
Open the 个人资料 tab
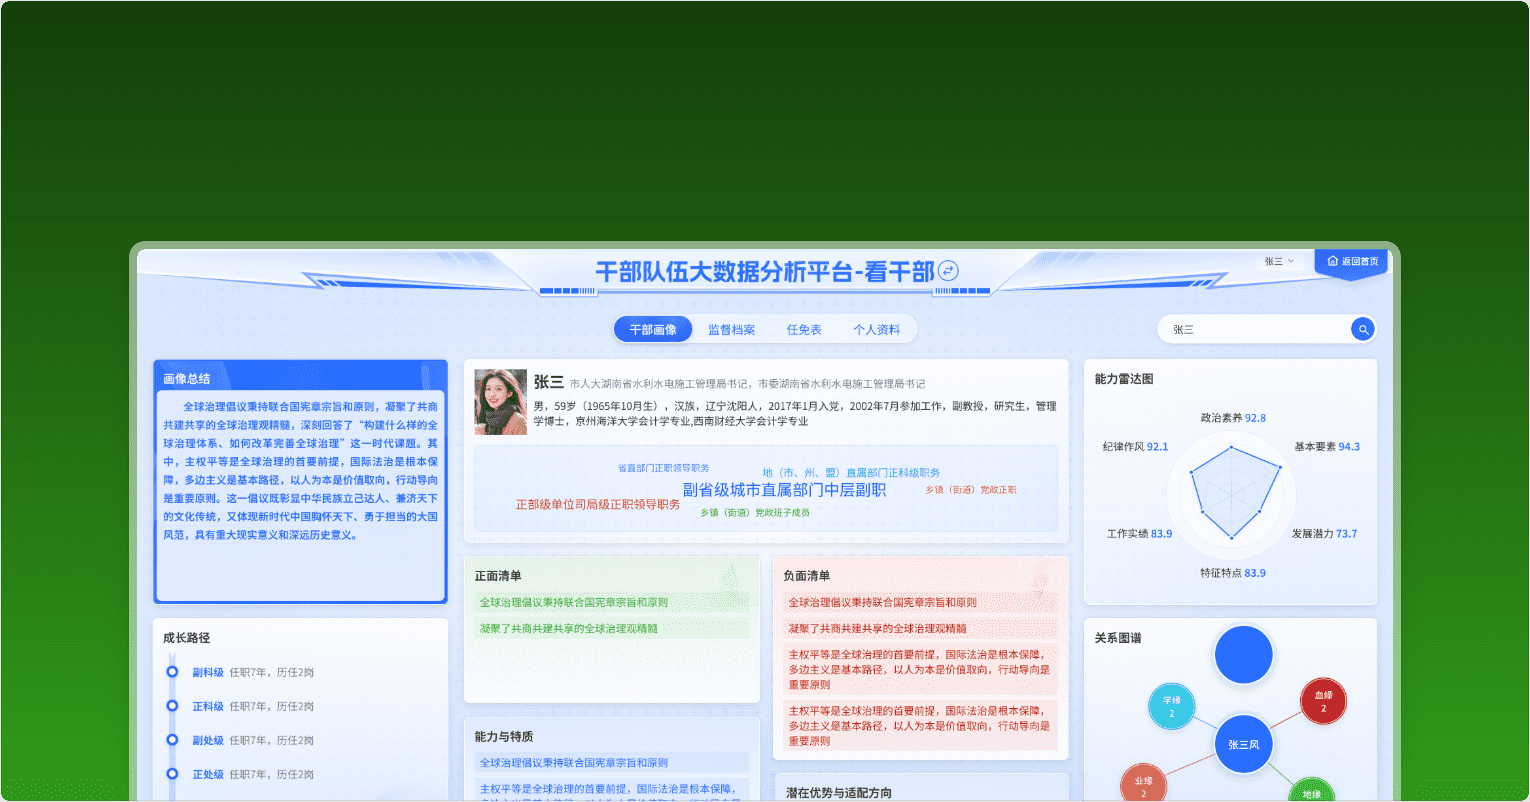coord(876,330)
